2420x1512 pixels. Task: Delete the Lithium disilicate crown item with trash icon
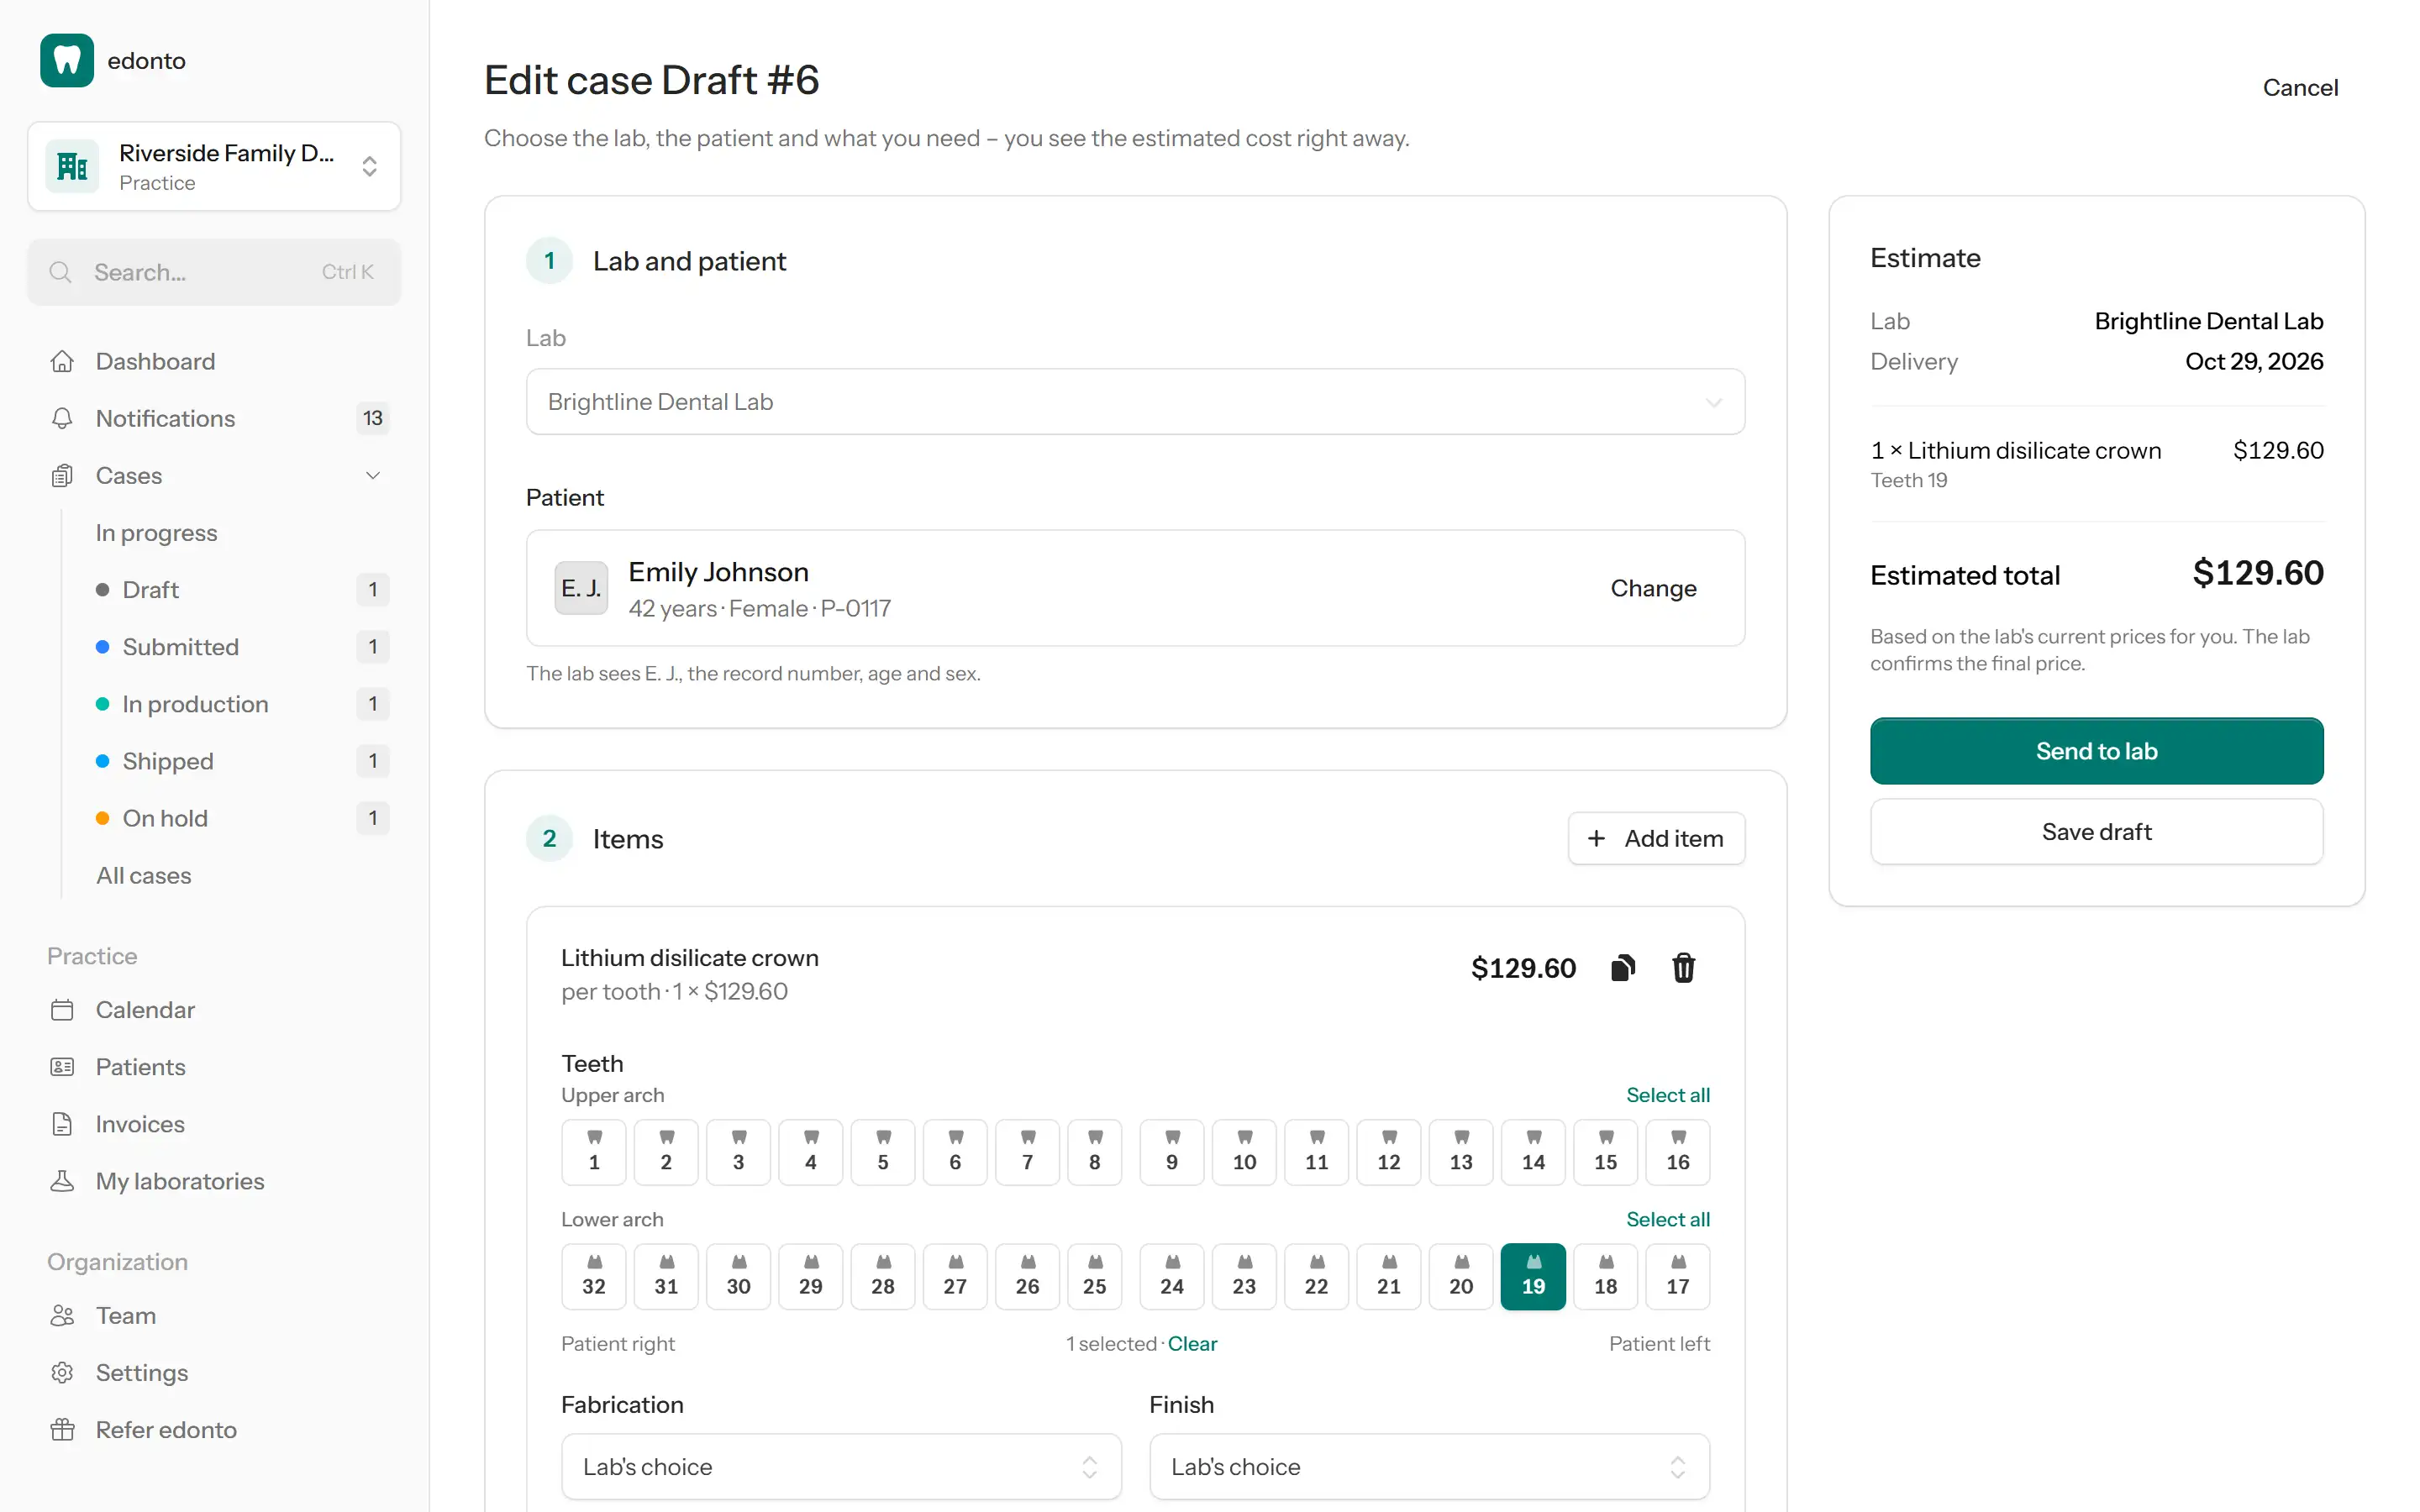pos(1684,968)
